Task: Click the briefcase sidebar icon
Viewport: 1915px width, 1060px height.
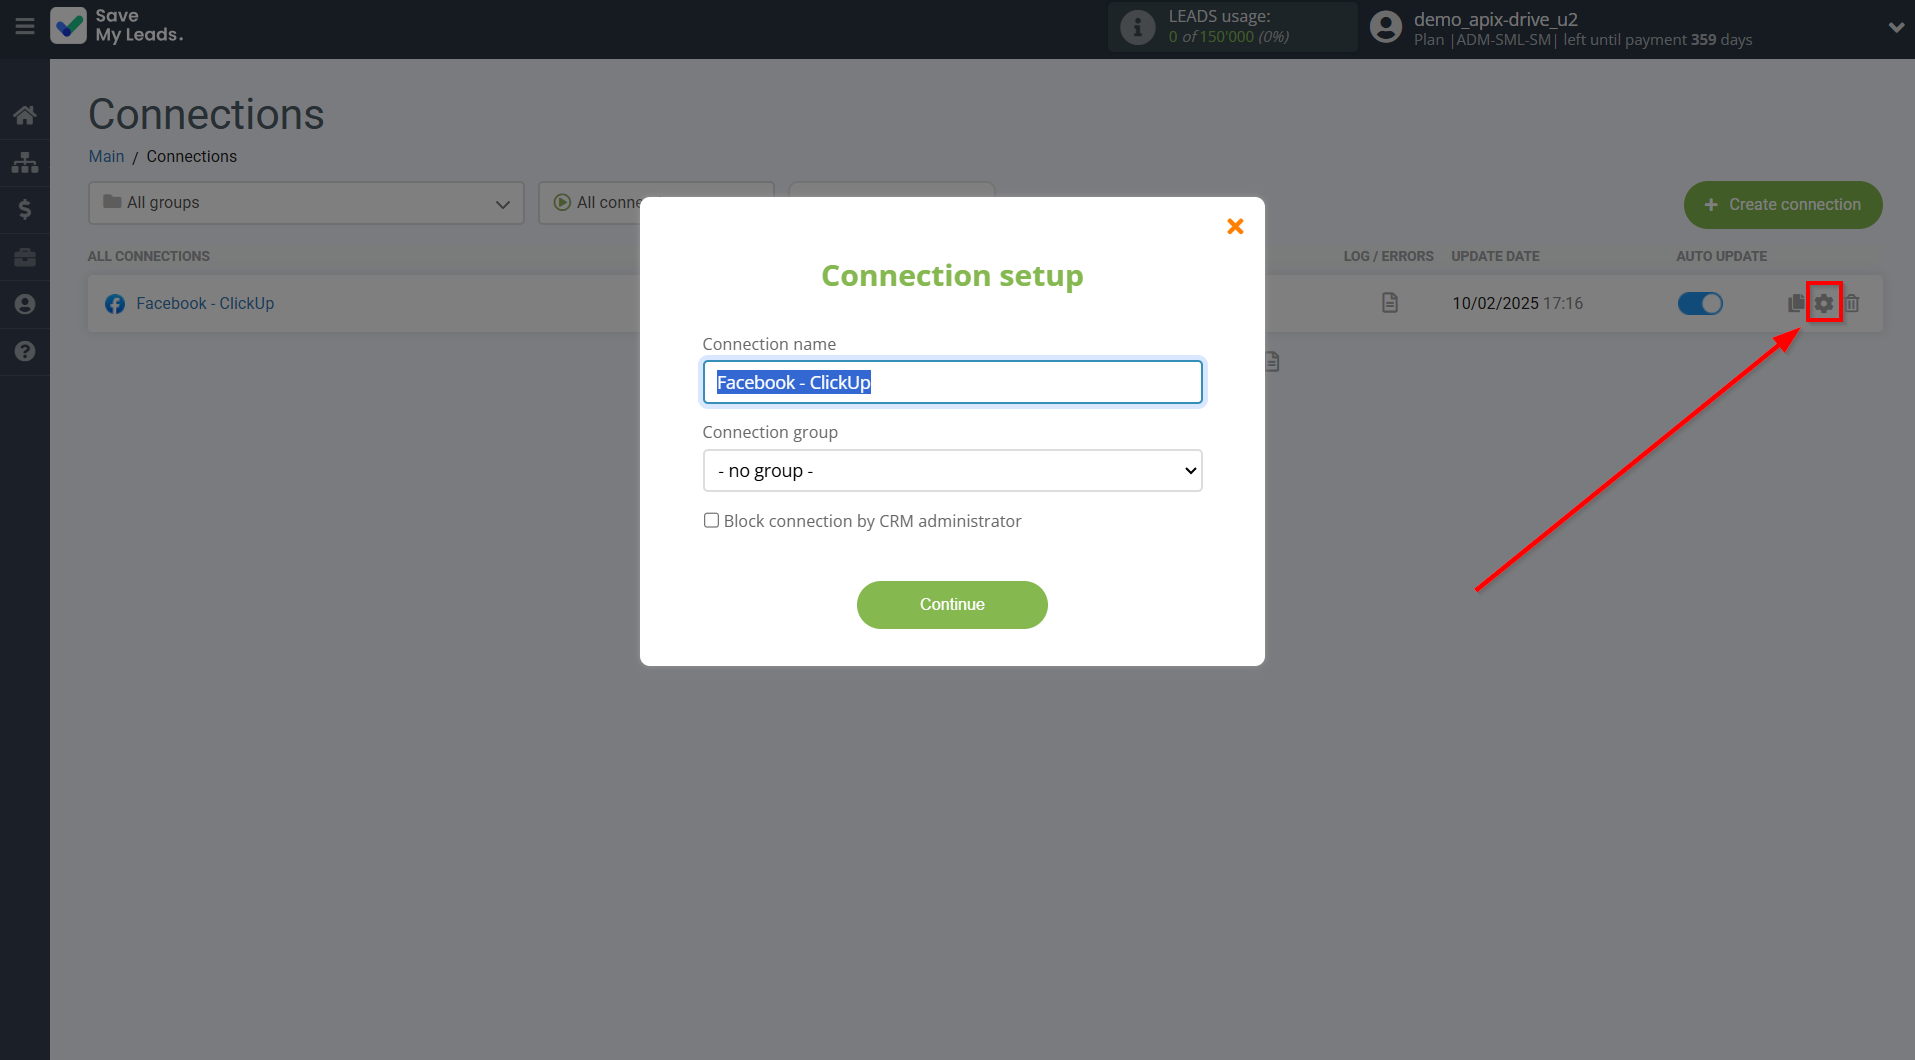Action: [25, 257]
